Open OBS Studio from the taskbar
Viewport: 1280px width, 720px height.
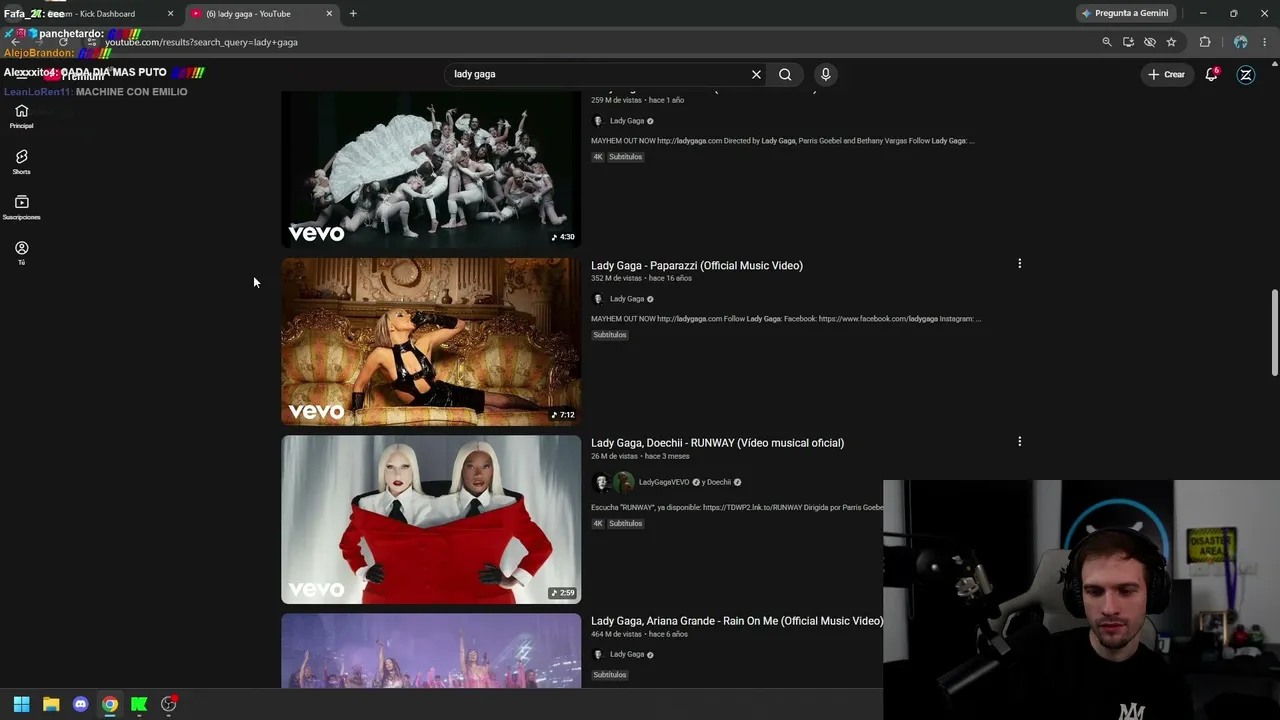168,704
